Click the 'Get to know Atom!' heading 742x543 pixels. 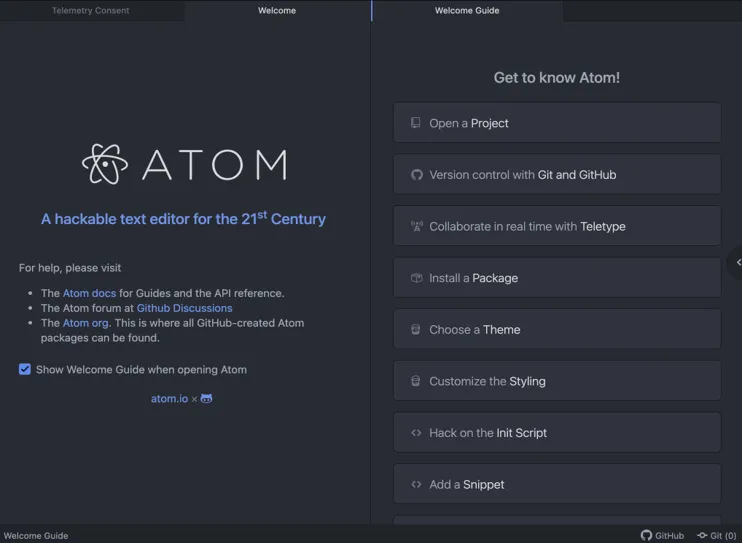pyautogui.click(x=557, y=78)
